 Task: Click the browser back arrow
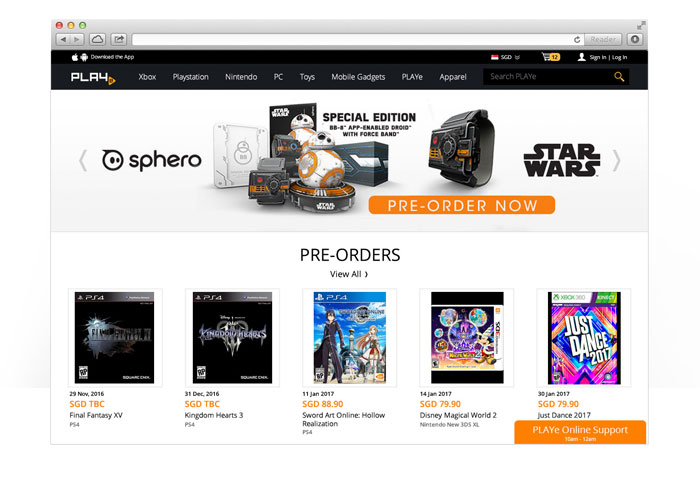point(63,39)
